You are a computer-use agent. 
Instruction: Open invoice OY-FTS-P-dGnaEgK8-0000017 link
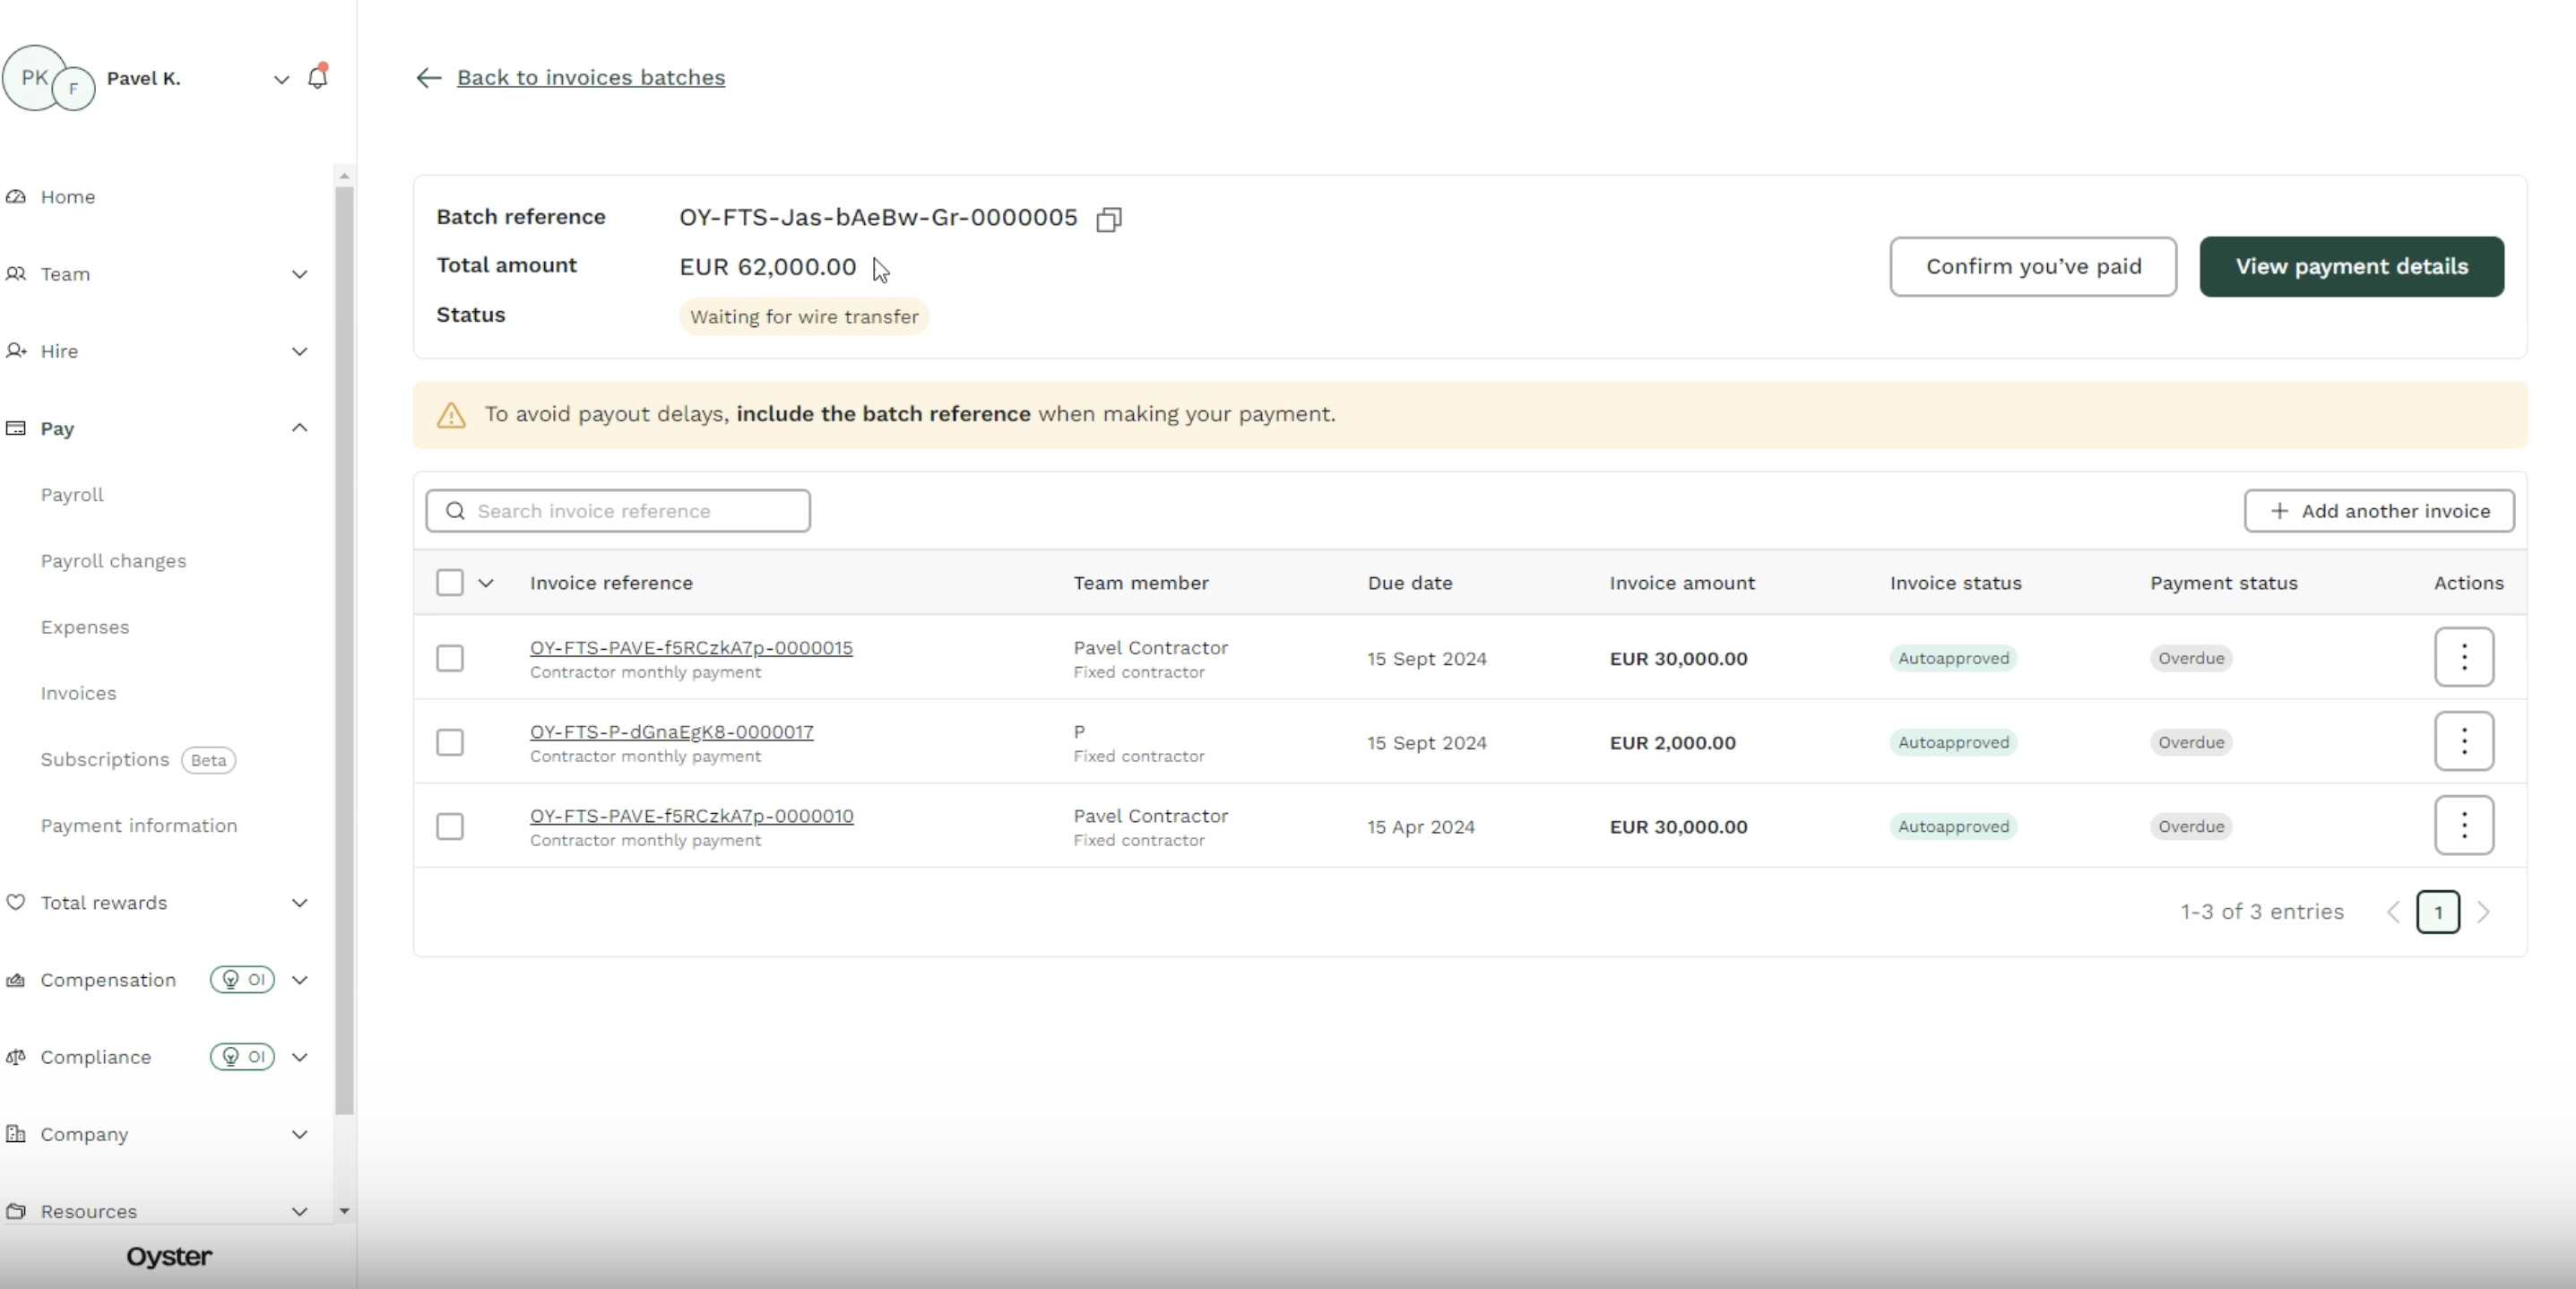click(672, 731)
